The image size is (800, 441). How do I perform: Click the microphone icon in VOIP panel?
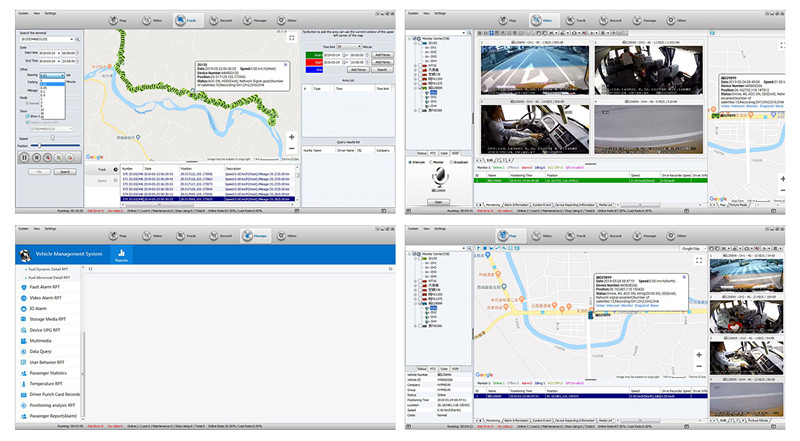pyautogui.click(x=441, y=177)
